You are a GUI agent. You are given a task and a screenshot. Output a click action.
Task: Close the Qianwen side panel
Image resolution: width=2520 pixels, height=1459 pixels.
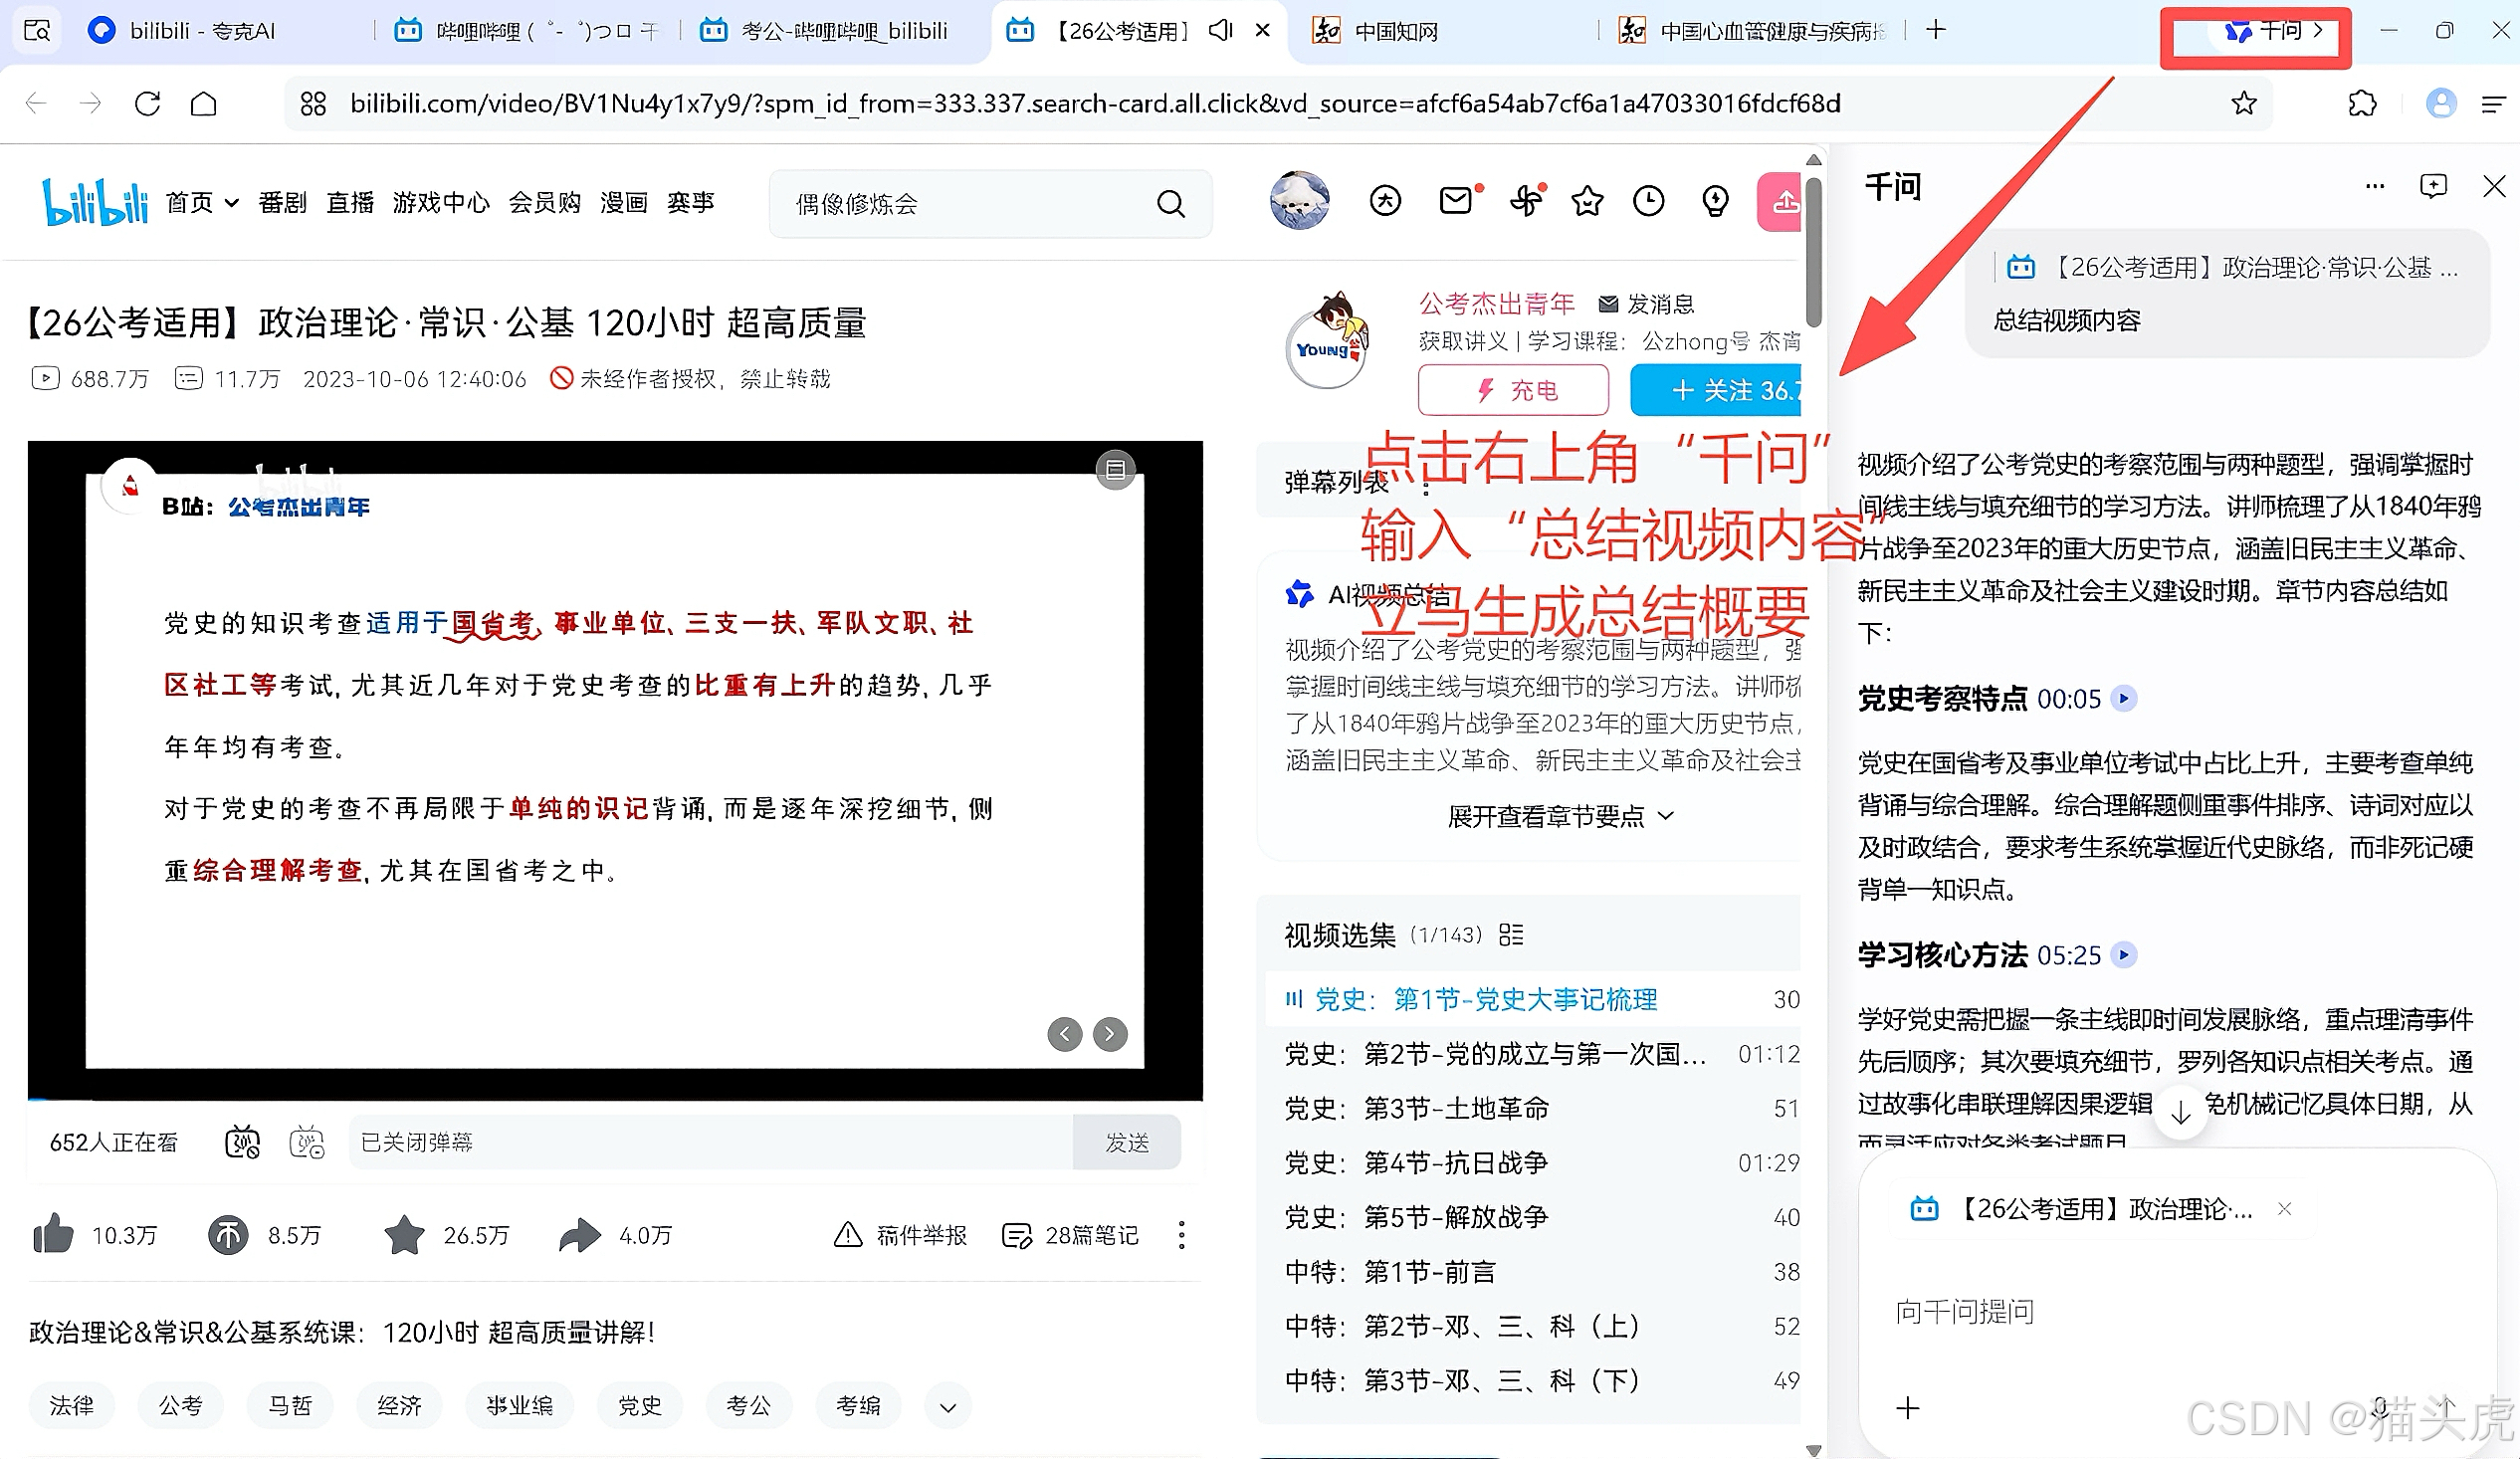(x=2494, y=186)
